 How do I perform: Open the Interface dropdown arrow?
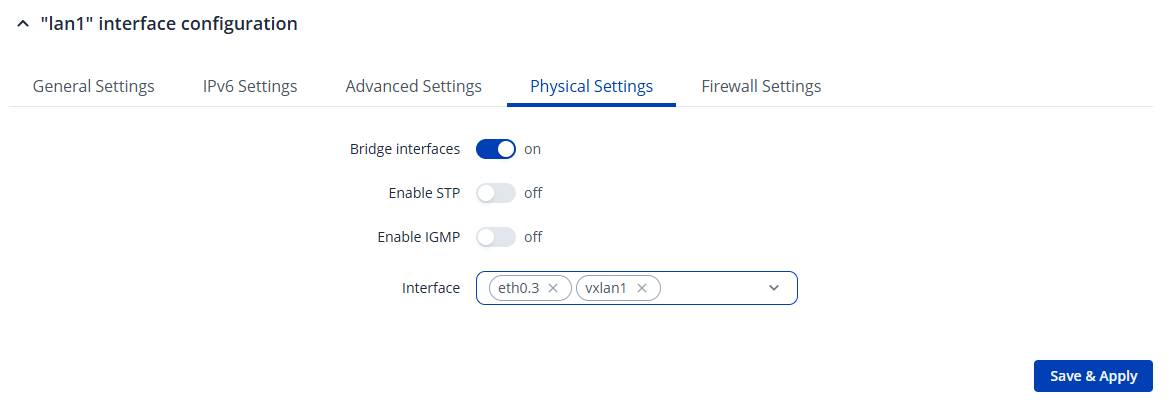774,288
